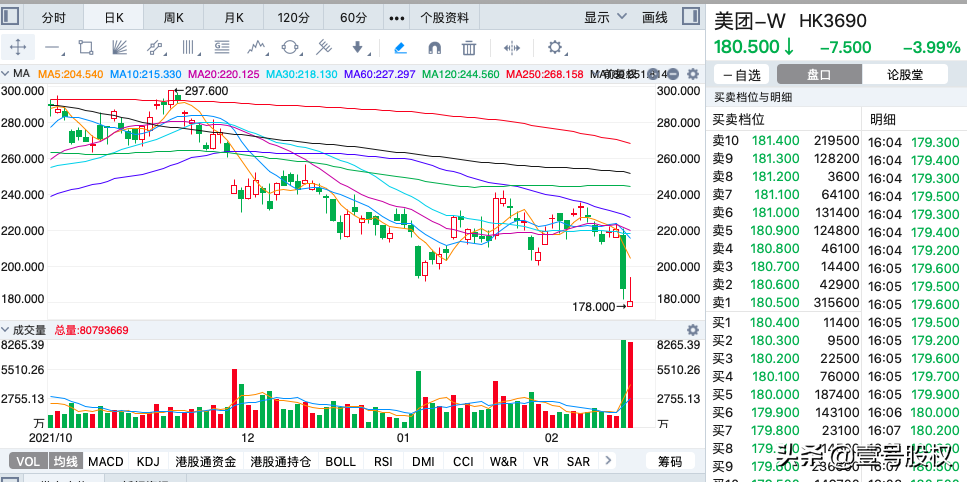Select the straight line drawing tool

pyautogui.click(x=53, y=47)
